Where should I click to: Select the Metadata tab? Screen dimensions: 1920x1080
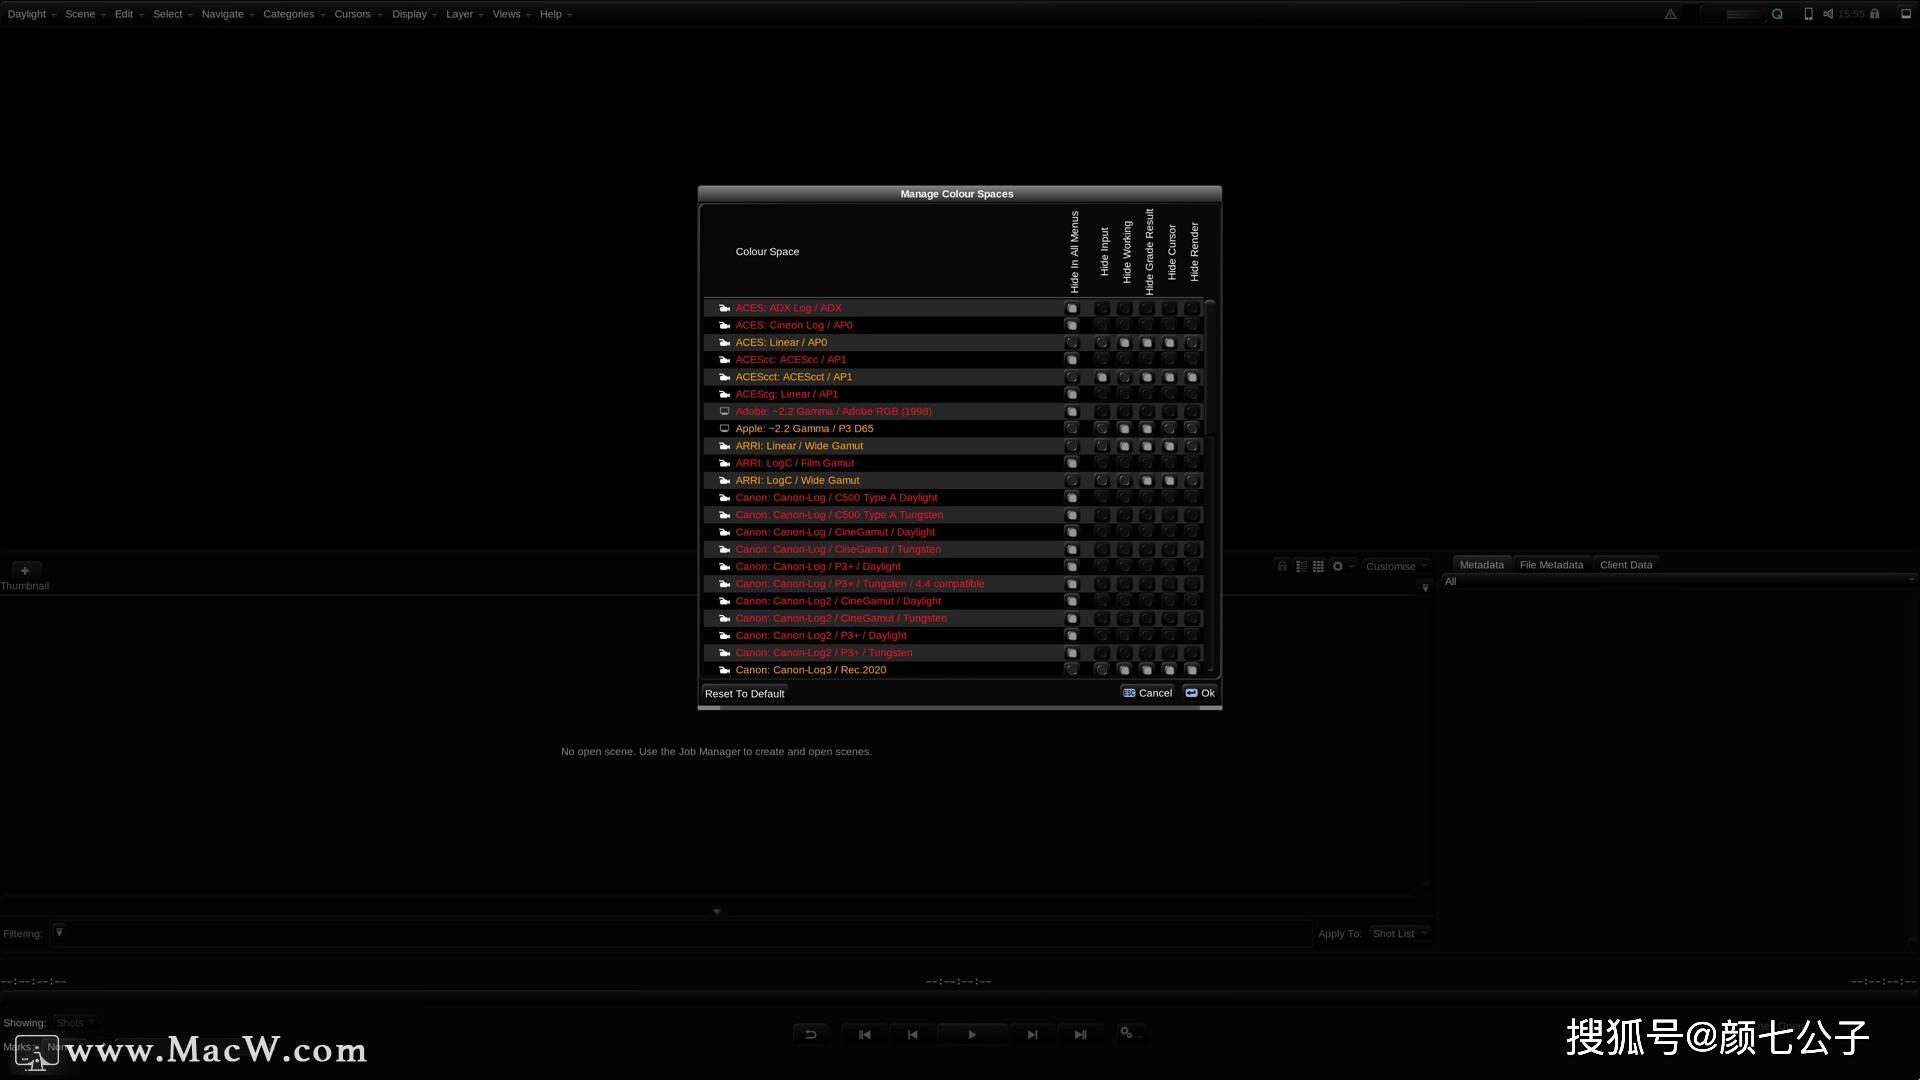(x=1481, y=565)
